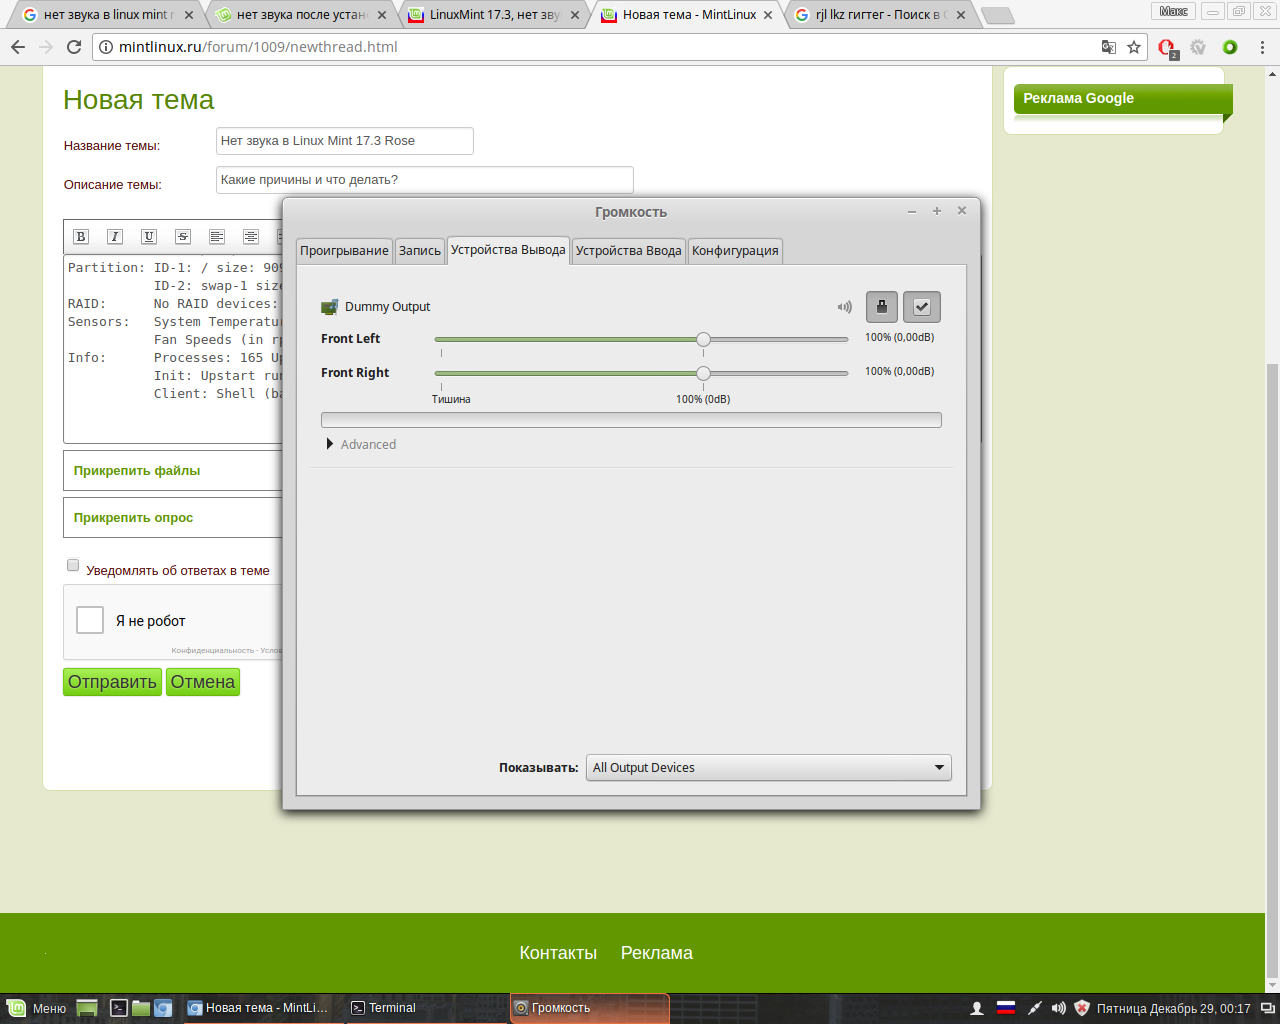Viewport: 1280px width, 1024px height.
Task: Toggle Dummy Output as fallback device
Action: [921, 307]
